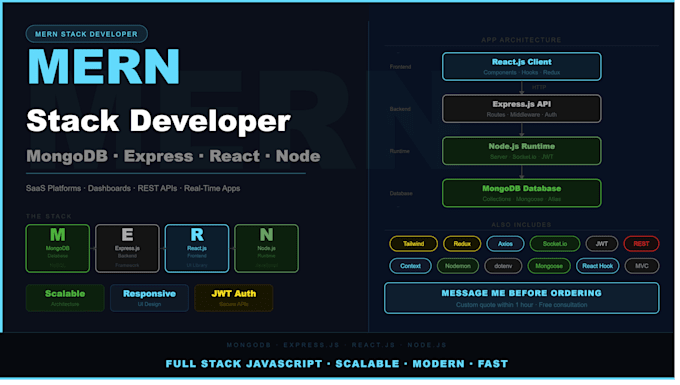The height and width of the screenshot is (385, 680).
Task: Click the JWT Auth badge
Action: coord(234,298)
